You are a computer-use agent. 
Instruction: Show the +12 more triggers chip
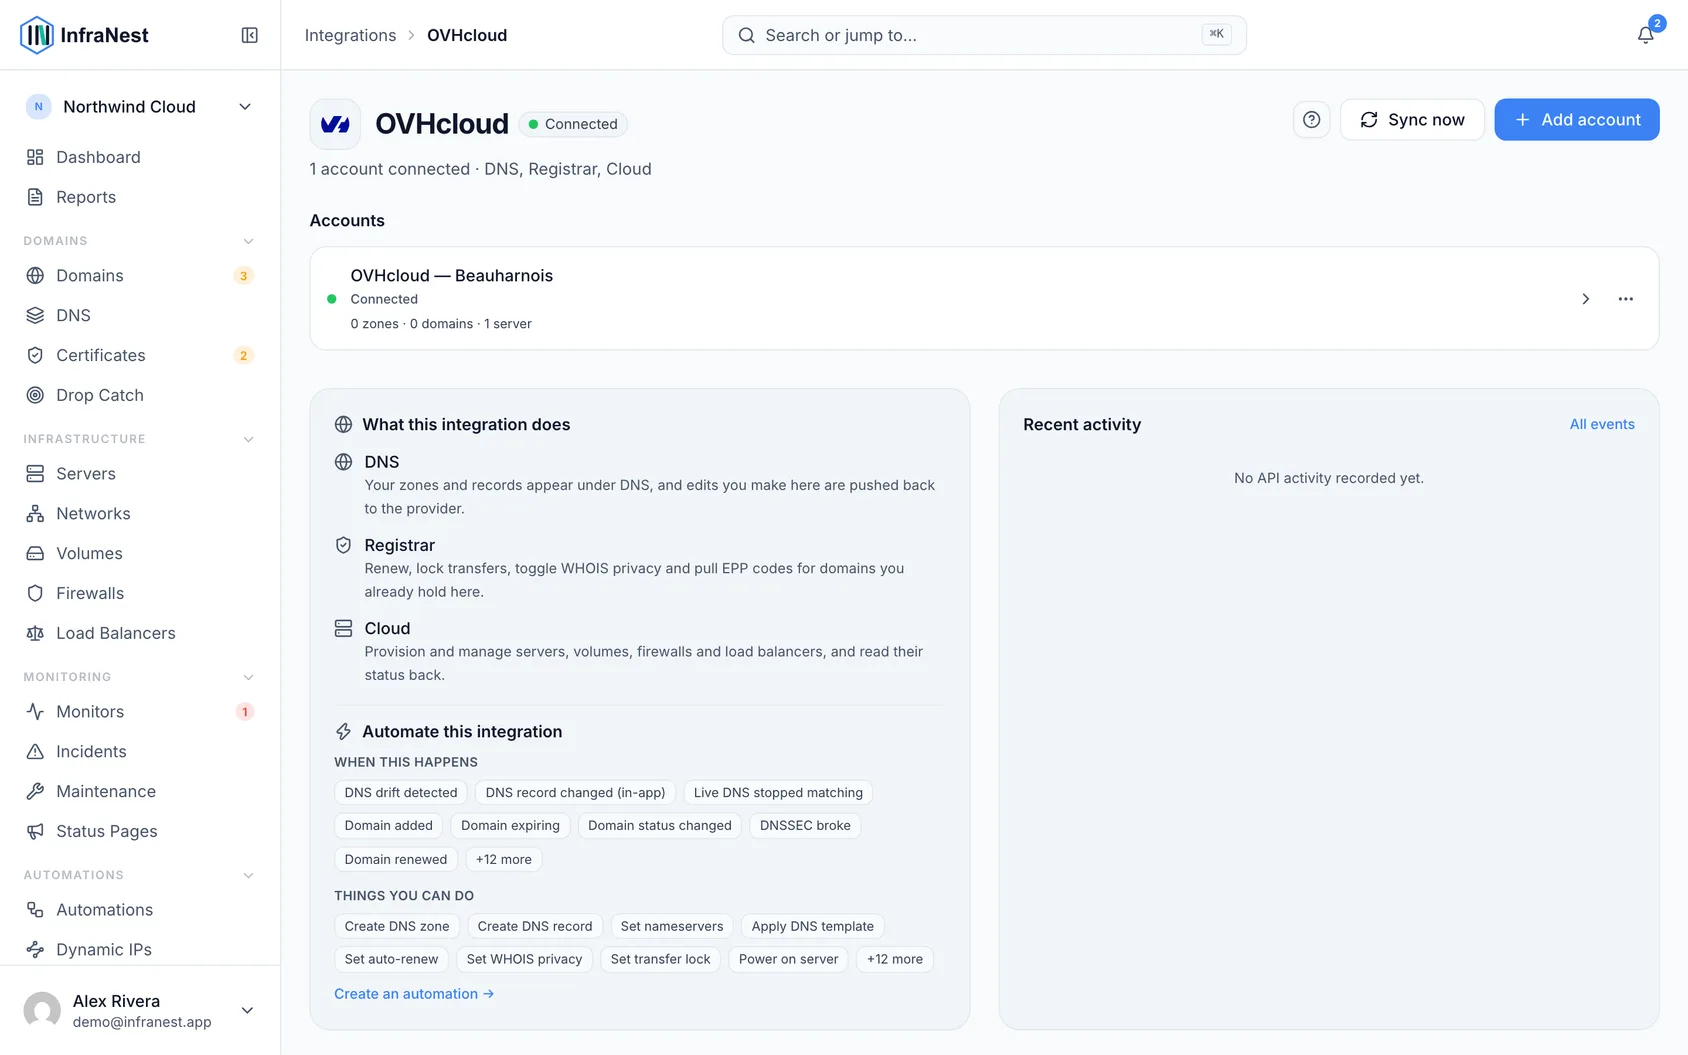coord(504,859)
